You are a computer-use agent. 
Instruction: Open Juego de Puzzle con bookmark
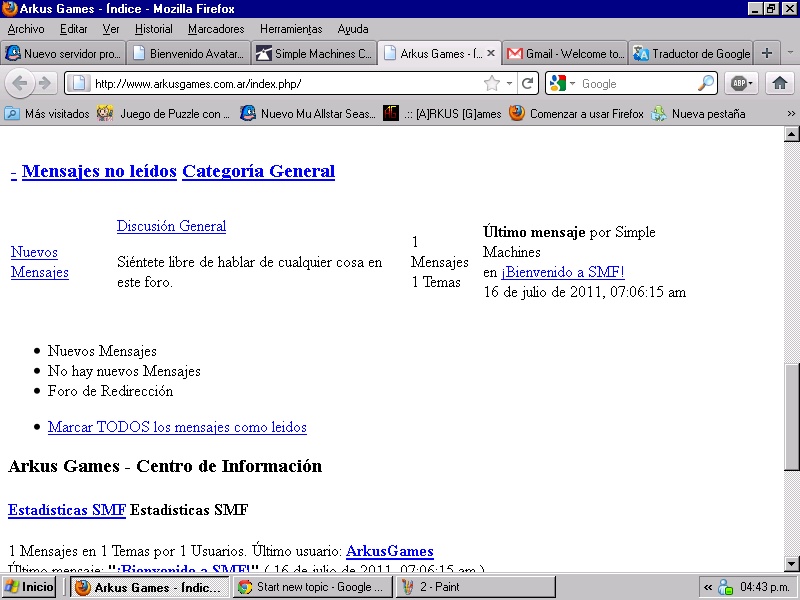pos(163,114)
